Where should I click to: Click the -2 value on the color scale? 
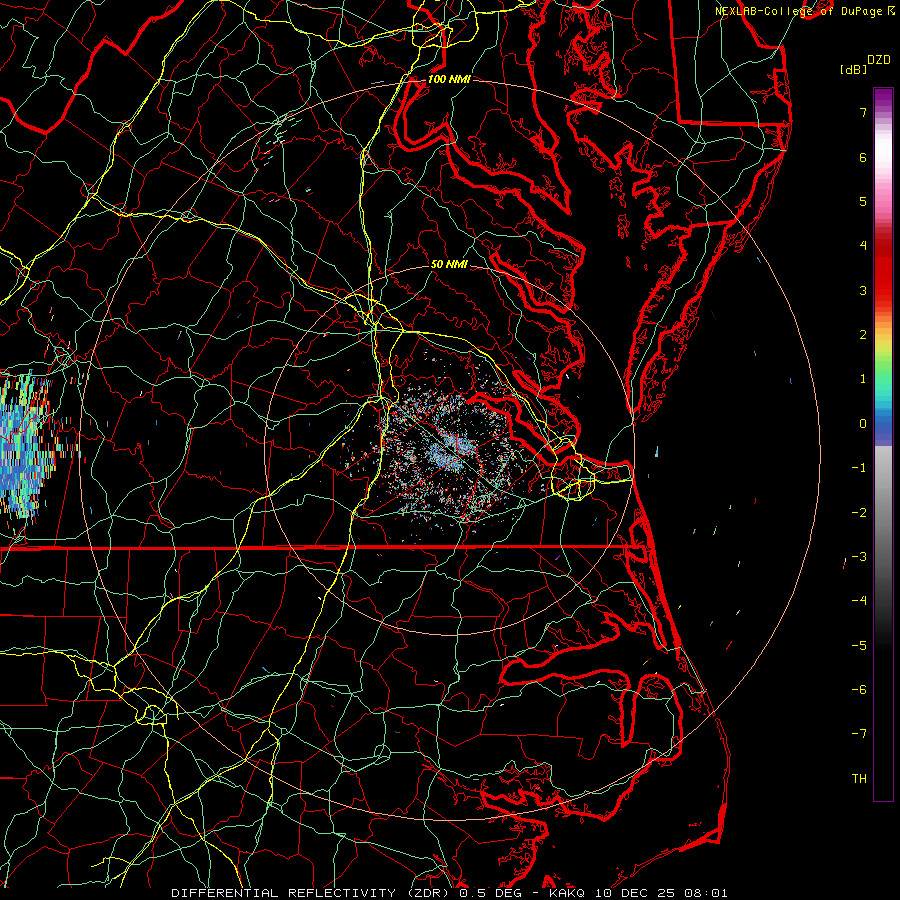click(x=859, y=513)
